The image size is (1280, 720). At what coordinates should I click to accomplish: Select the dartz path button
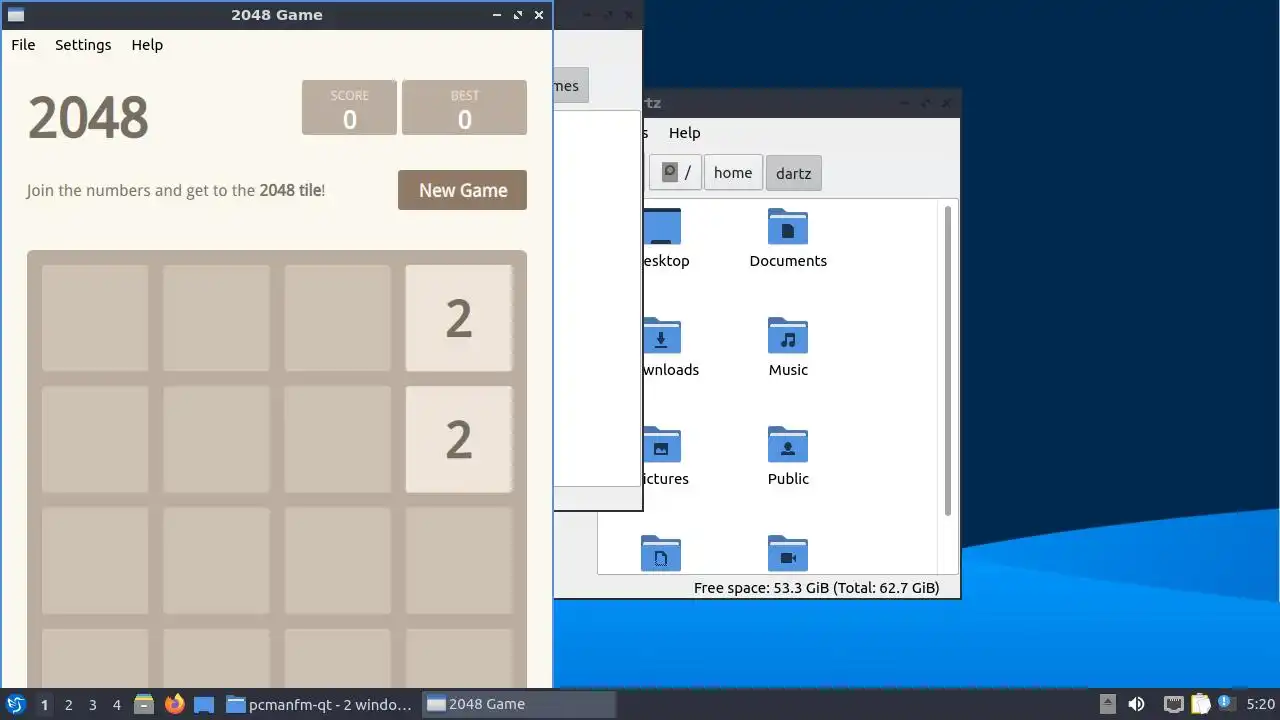[x=794, y=173]
